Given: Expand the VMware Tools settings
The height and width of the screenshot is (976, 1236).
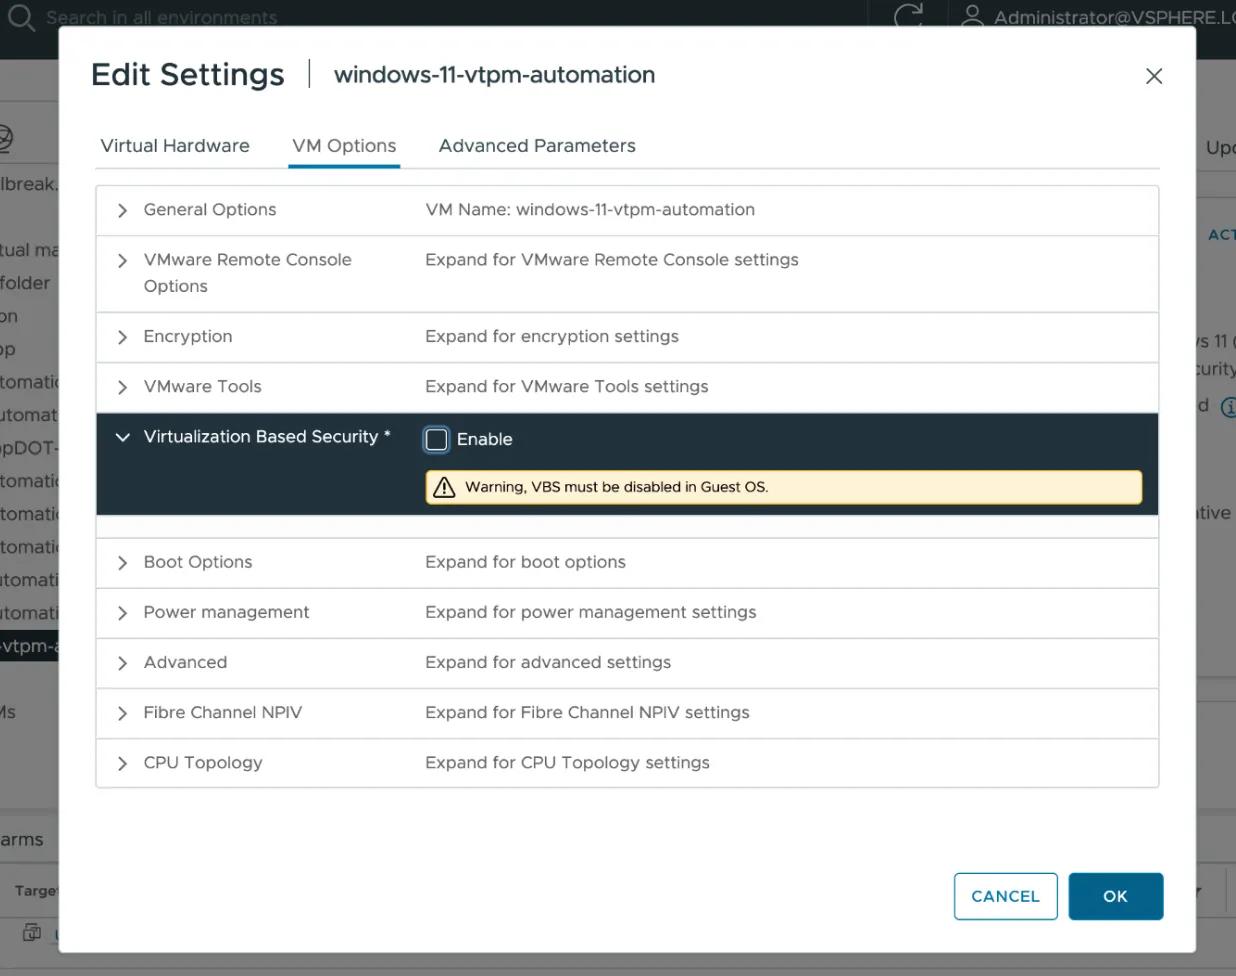Looking at the screenshot, I should [121, 387].
